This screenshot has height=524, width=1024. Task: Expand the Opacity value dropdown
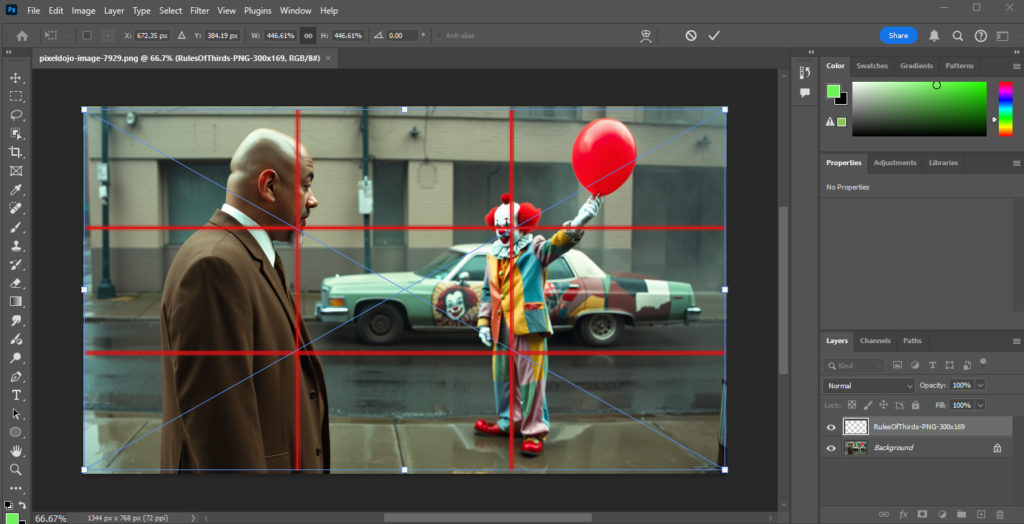[980, 385]
